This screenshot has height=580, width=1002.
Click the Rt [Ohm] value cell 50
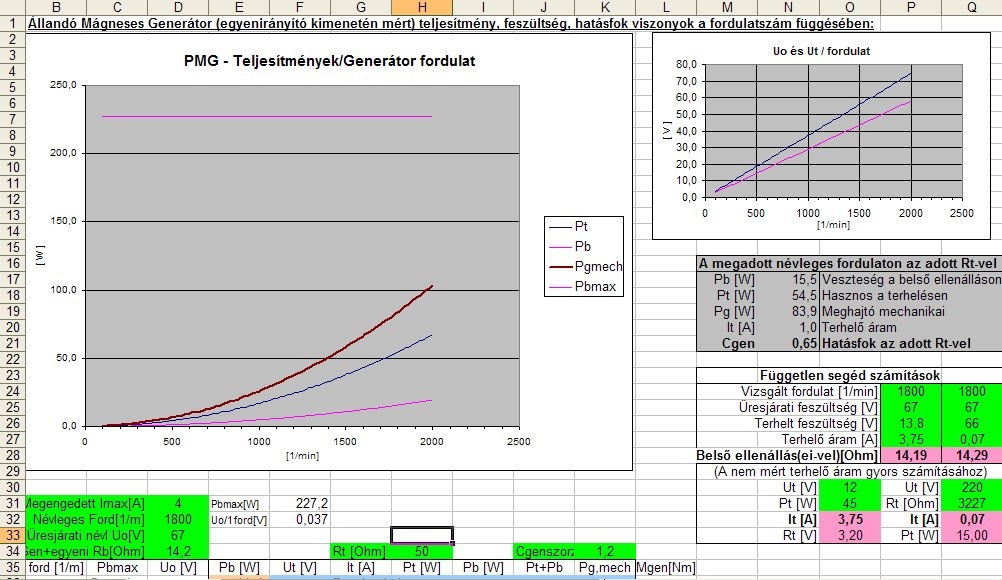pos(422,551)
